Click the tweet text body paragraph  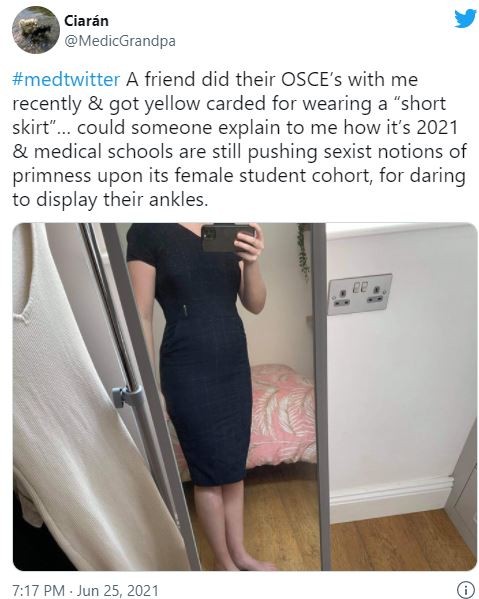tap(240, 140)
